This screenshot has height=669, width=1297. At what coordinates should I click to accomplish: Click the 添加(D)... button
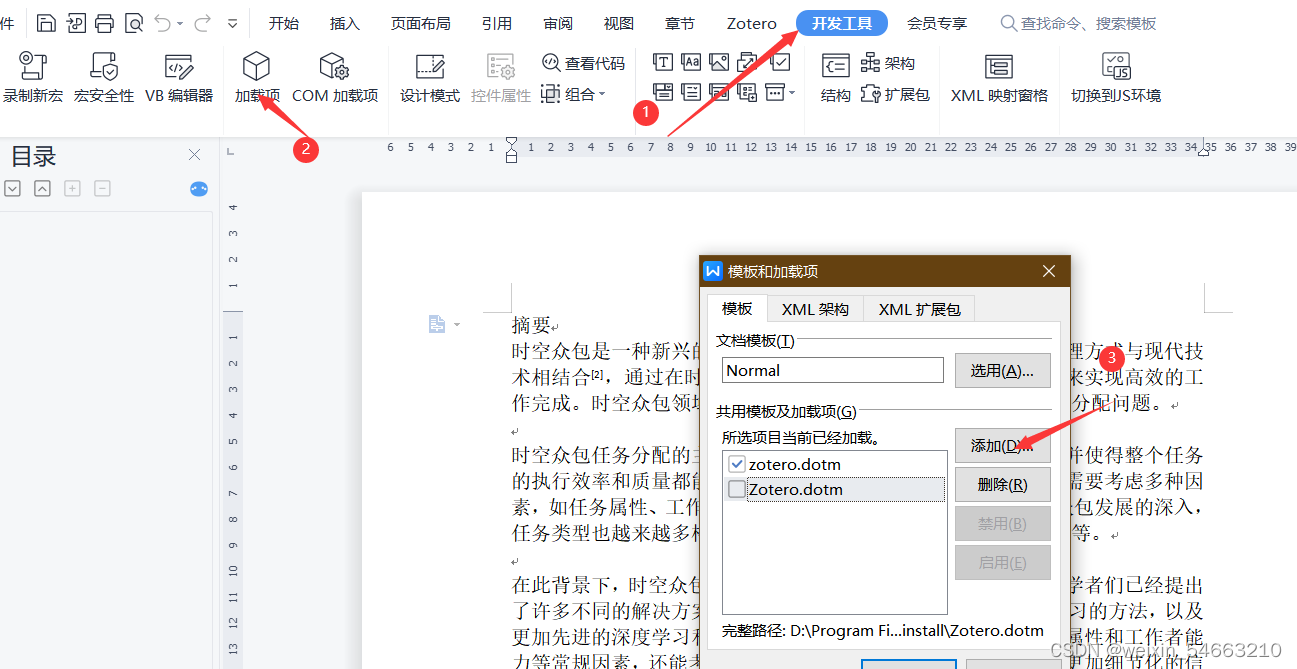click(x=1002, y=446)
